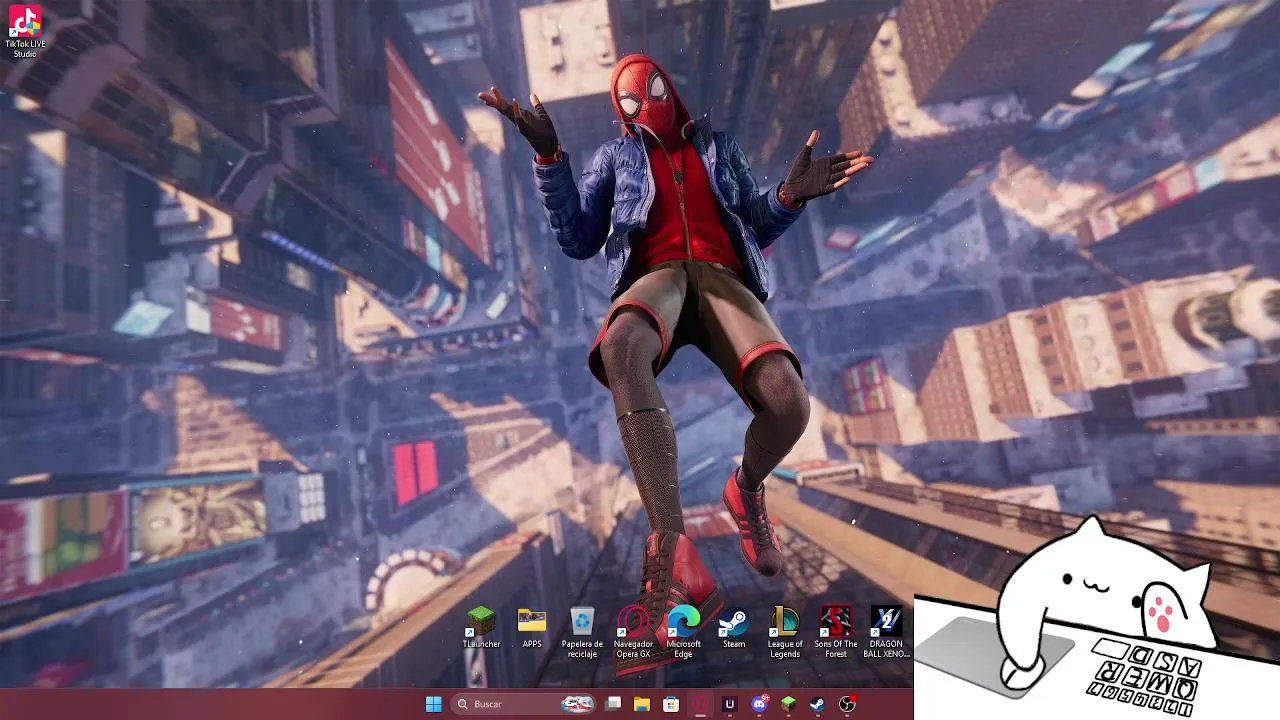
Task: Open OBS Studio from the taskbar
Action: (x=847, y=704)
